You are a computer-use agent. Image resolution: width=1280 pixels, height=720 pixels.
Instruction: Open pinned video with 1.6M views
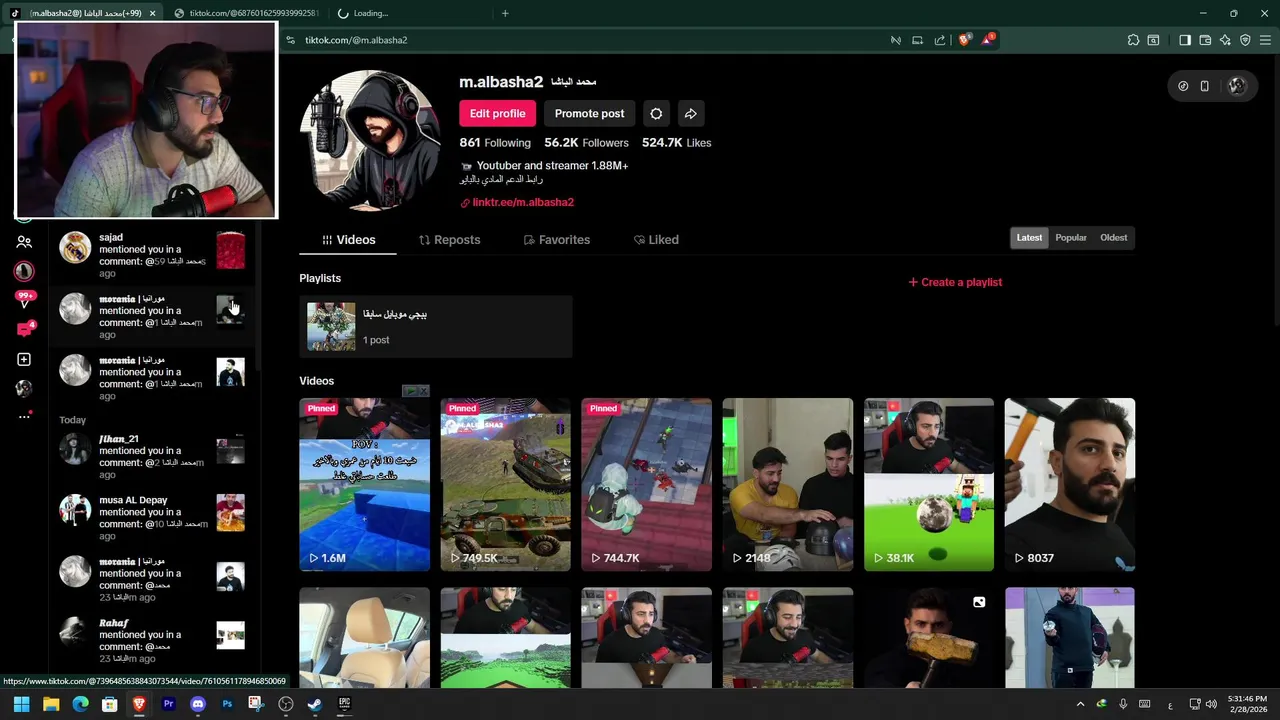tap(364, 485)
